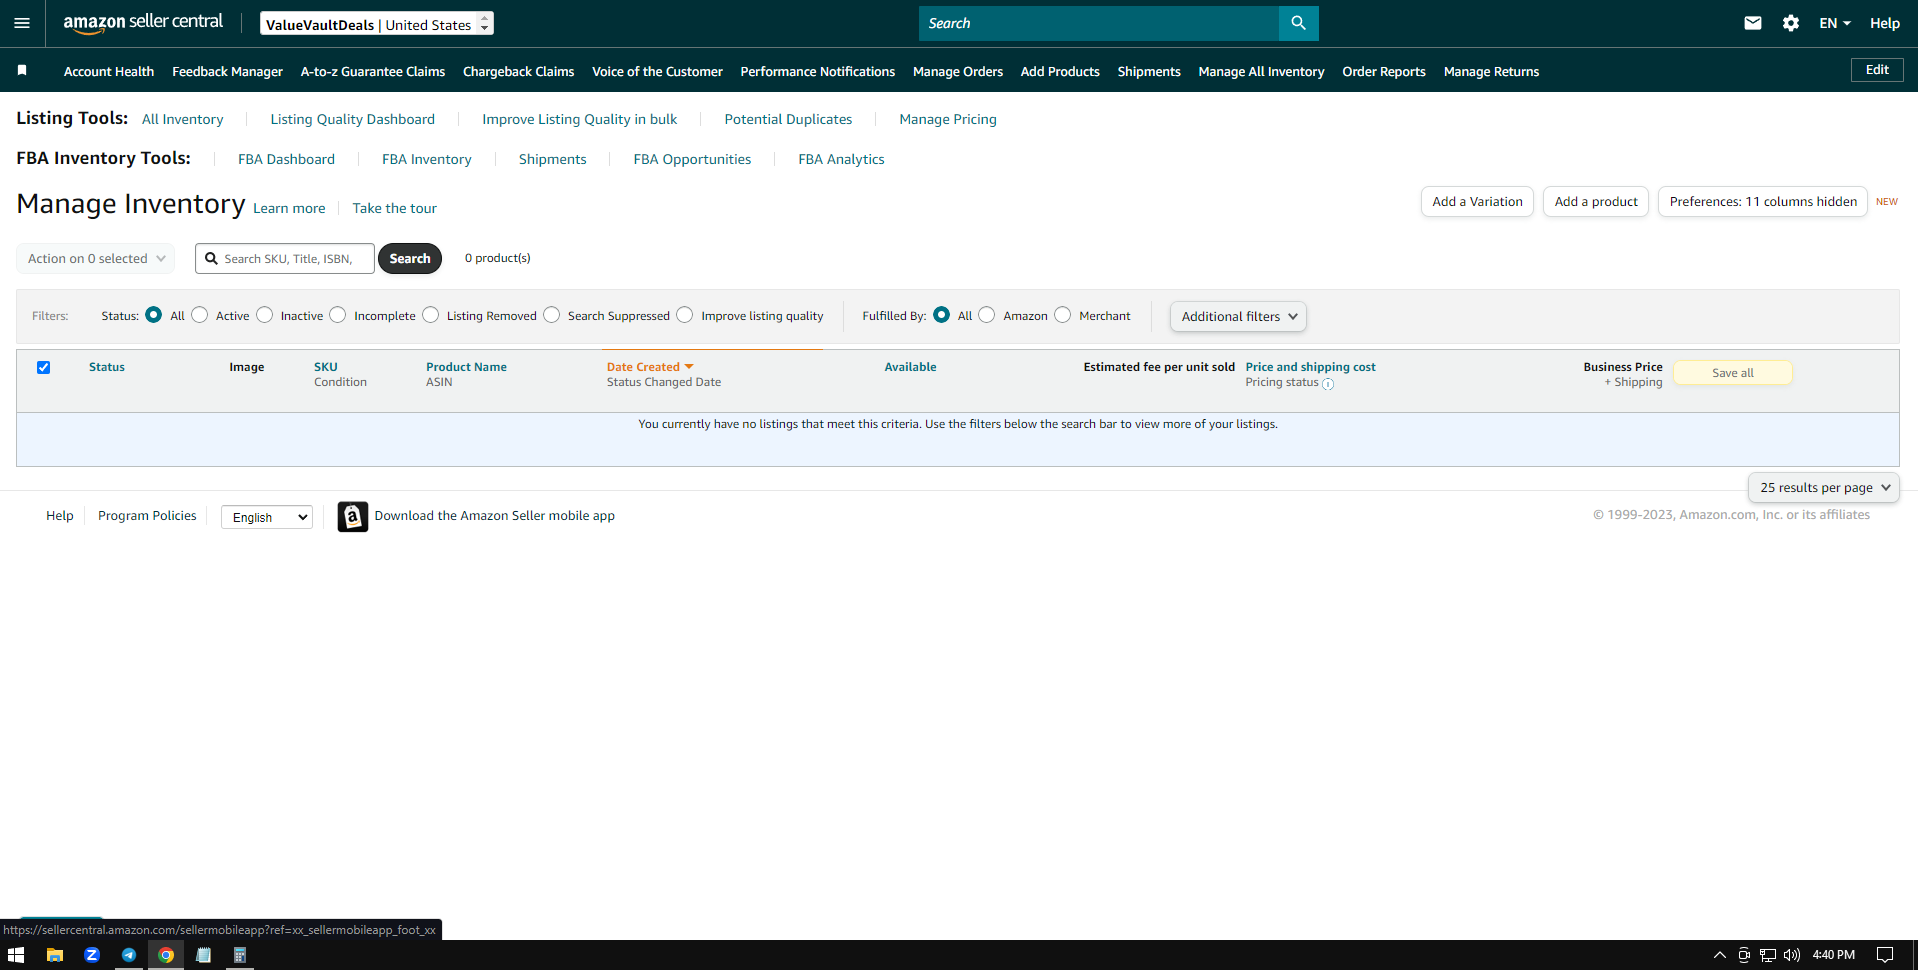Click the Add a Variation button
This screenshot has height=970, width=1918.
(1477, 202)
